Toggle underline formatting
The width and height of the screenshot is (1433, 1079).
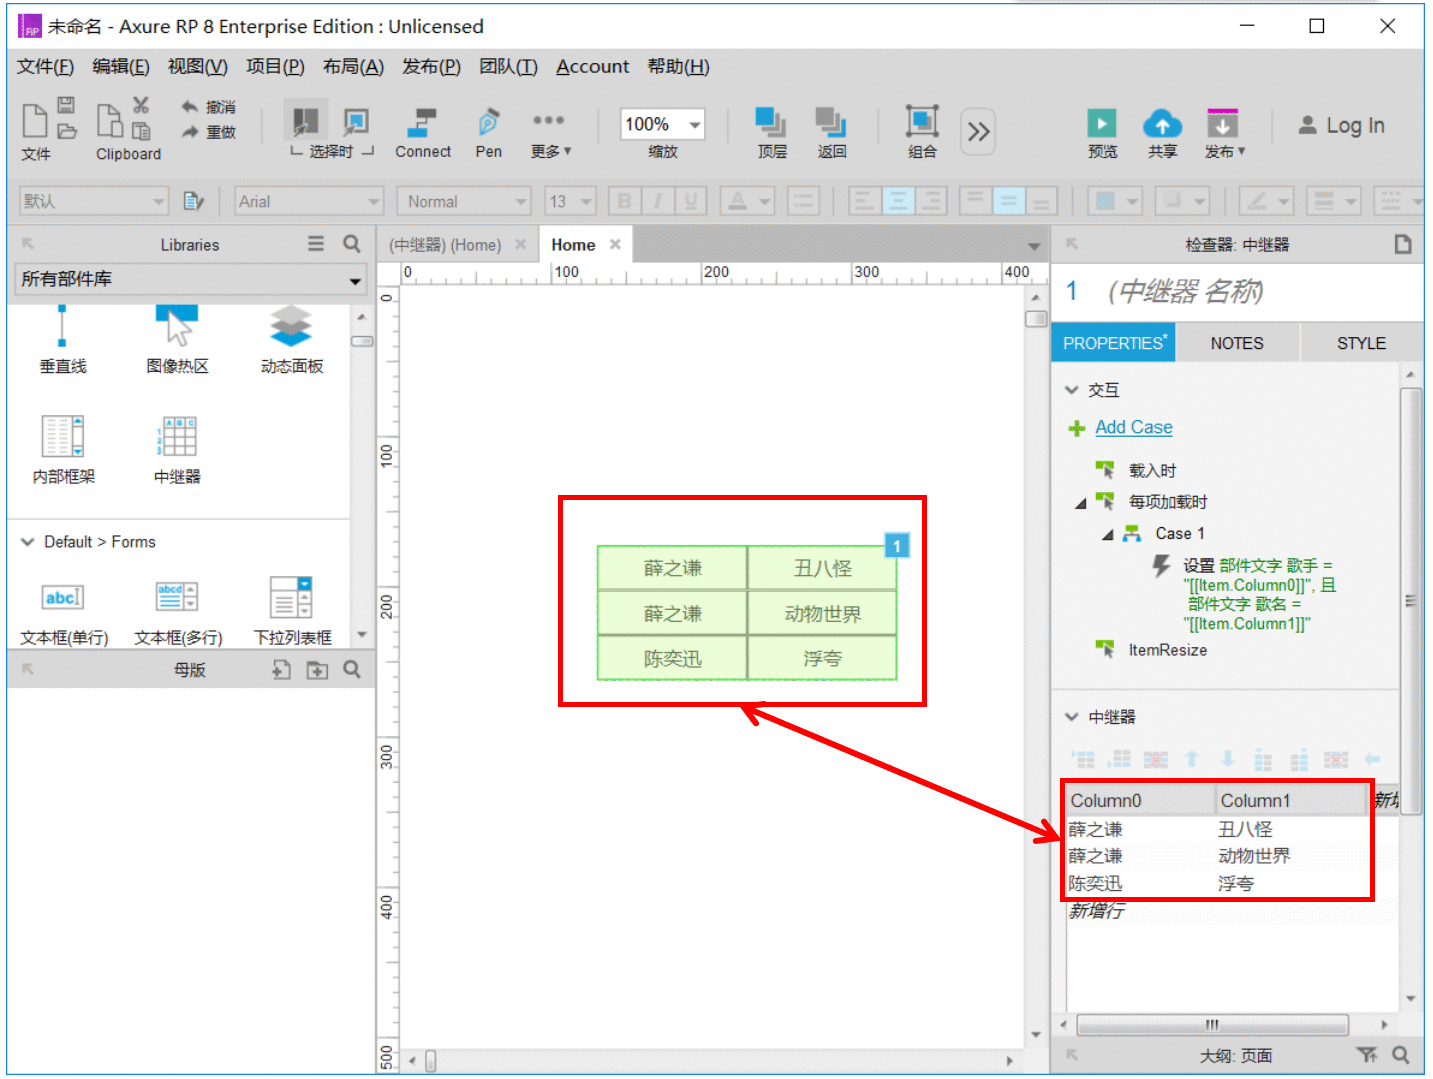tap(690, 201)
